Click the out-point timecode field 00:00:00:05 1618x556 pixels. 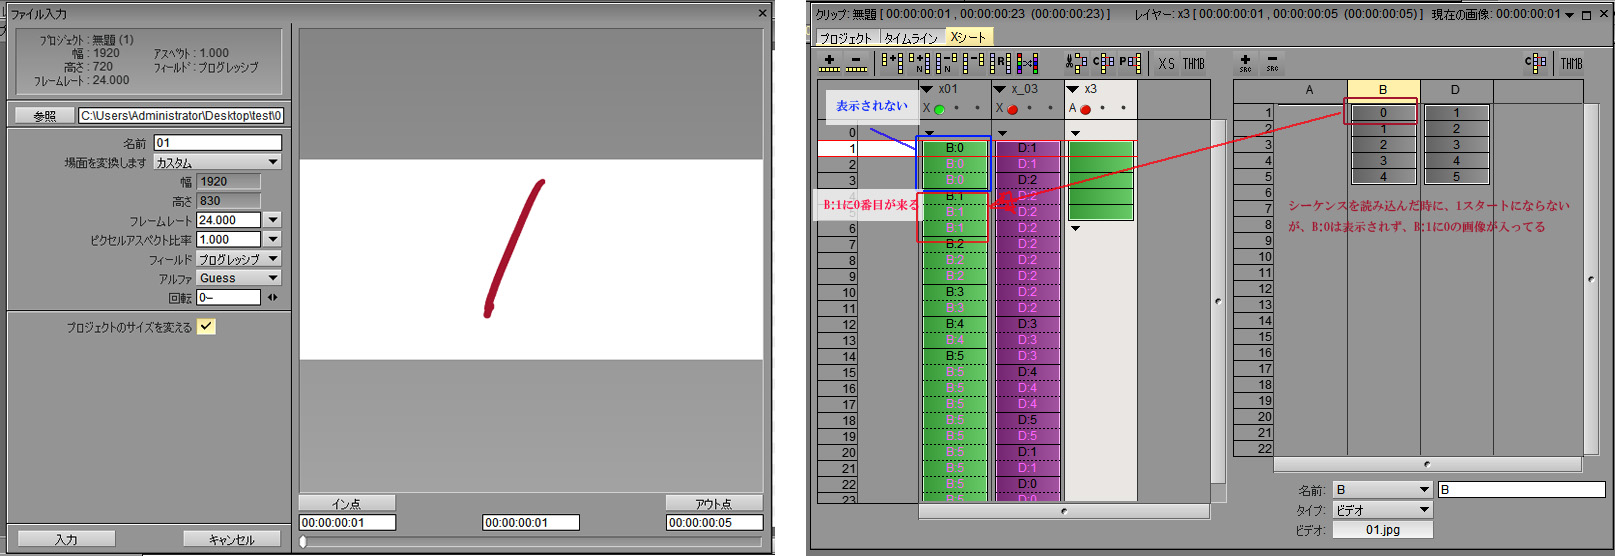[714, 522]
